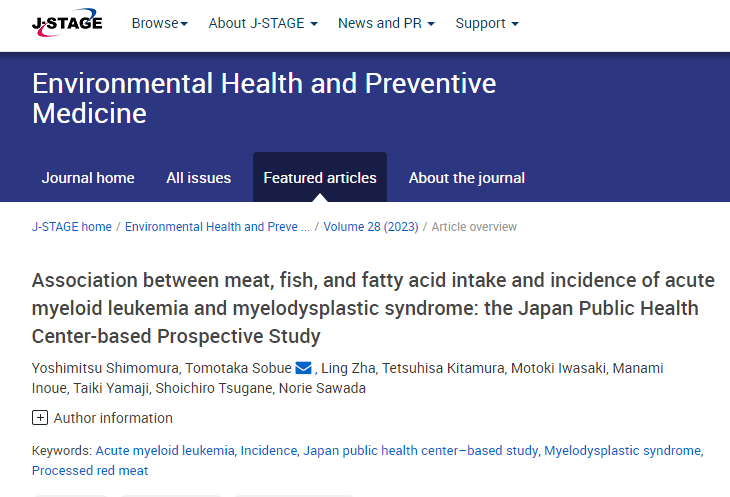Open the Processed red meat keyword
This screenshot has height=497, width=730.
[90, 471]
